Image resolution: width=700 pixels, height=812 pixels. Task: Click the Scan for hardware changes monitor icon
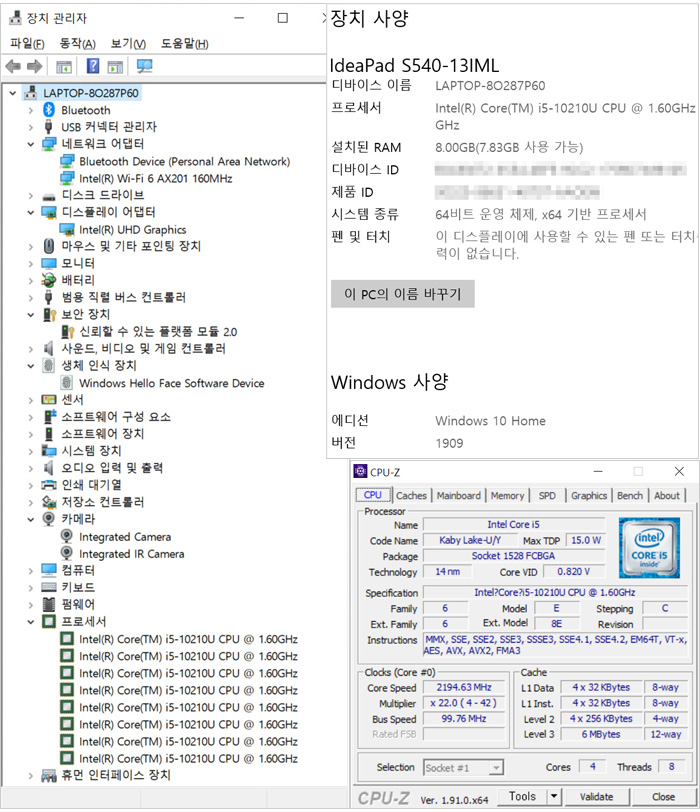coord(144,67)
